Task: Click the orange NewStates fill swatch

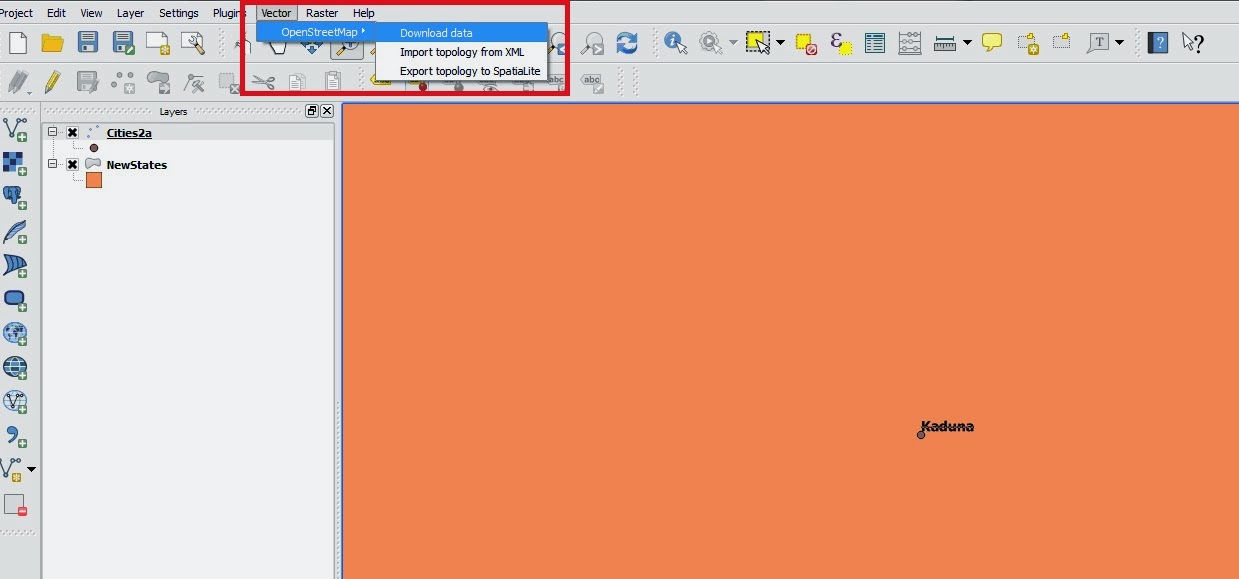Action: [x=94, y=180]
